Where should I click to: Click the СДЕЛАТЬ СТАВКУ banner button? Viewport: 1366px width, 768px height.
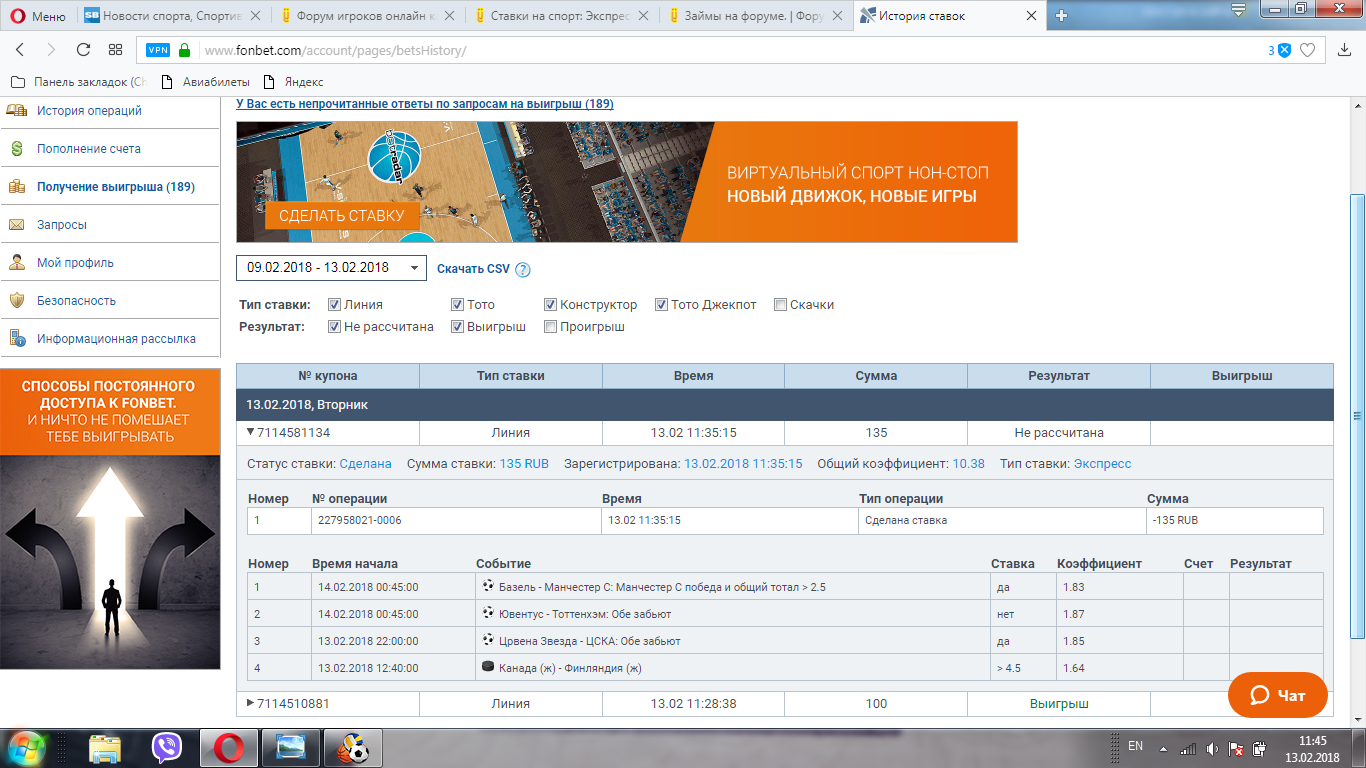(342, 215)
